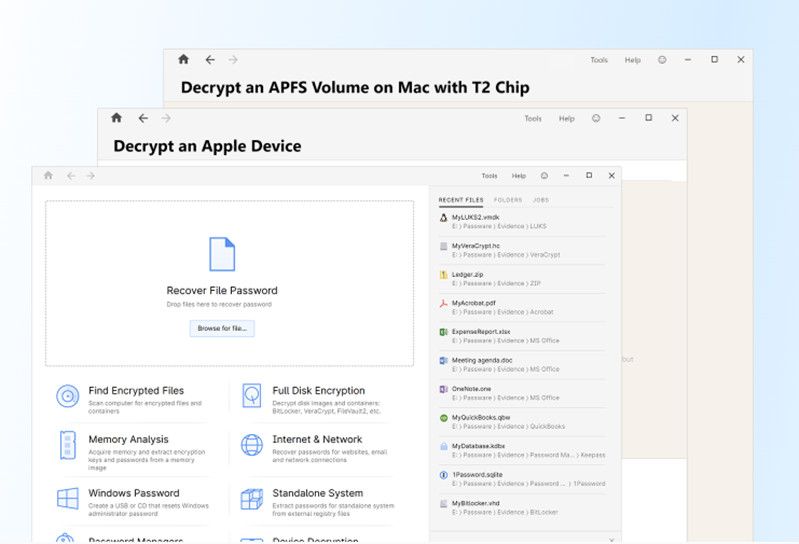Select ExpenseReport.xlsx recent file

[522, 336]
